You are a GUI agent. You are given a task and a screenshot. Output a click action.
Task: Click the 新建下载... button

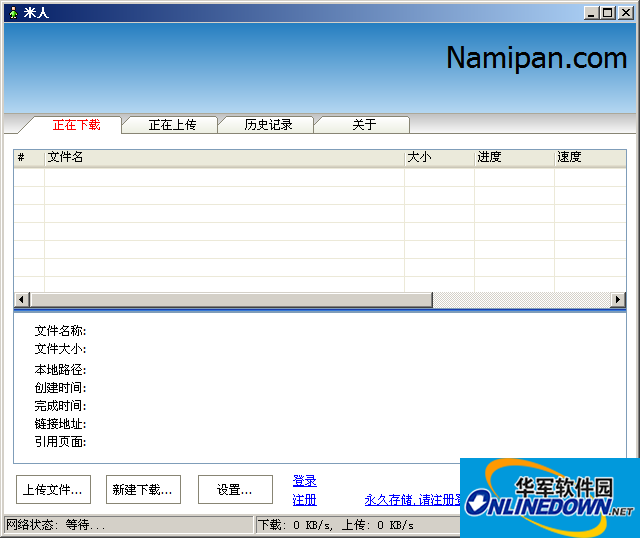click(x=143, y=490)
